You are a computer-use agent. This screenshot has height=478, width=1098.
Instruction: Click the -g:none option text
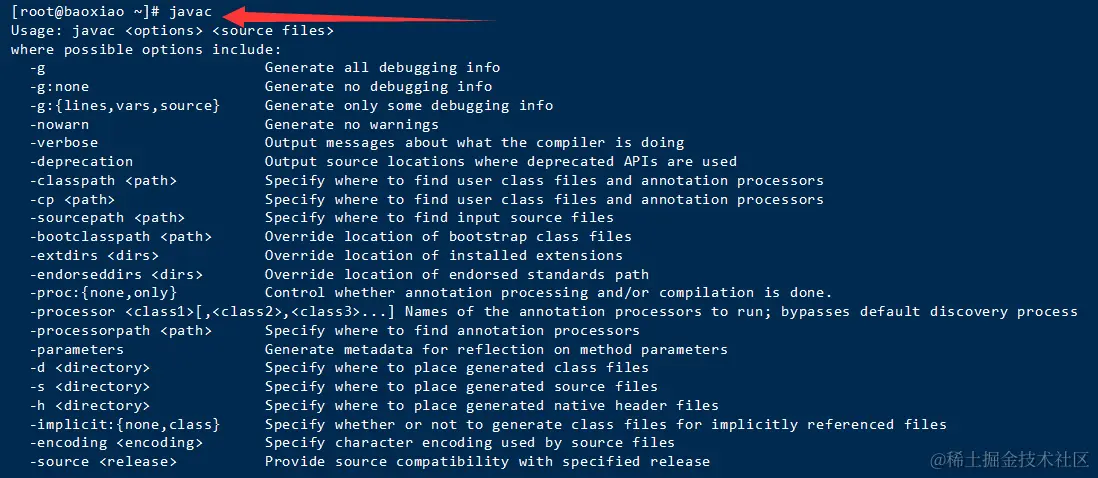(59, 87)
